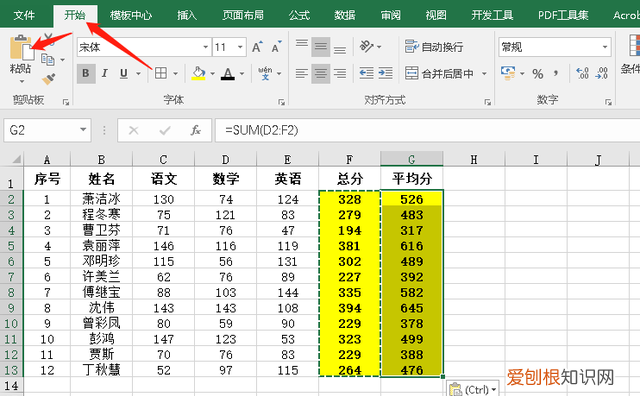The height and width of the screenshot is (396, 640).
Task: Select the 总分 header cell
Action: [349, 178]
